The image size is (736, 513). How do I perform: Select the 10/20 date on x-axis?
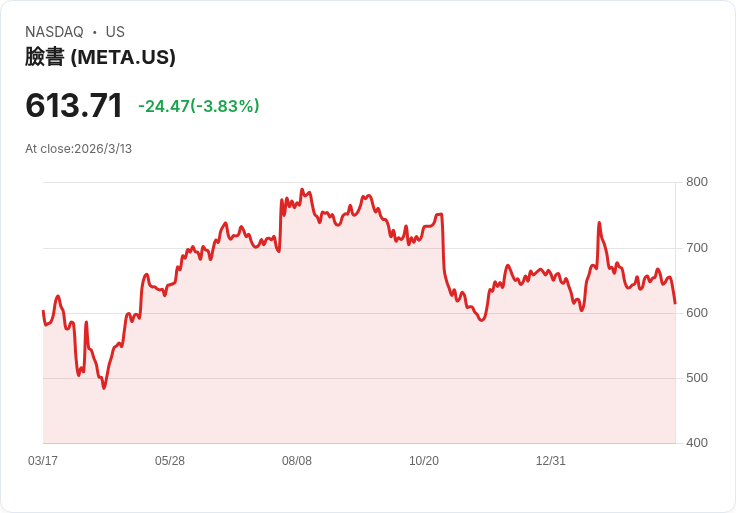click(x=424, y=461)
